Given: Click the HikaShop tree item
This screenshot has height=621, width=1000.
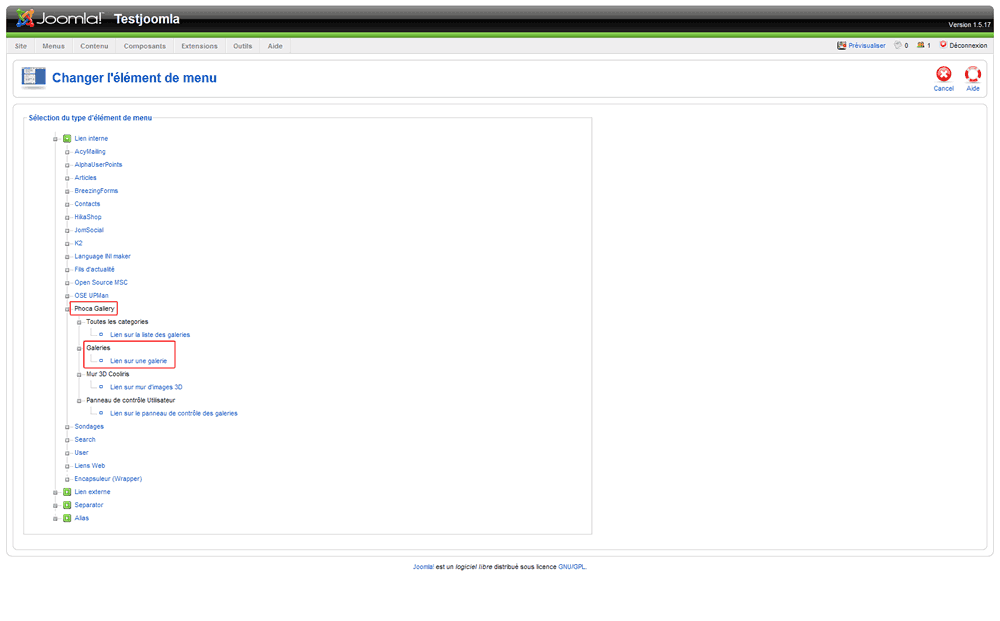Looking at the screenshot, I should pos(88,217).
